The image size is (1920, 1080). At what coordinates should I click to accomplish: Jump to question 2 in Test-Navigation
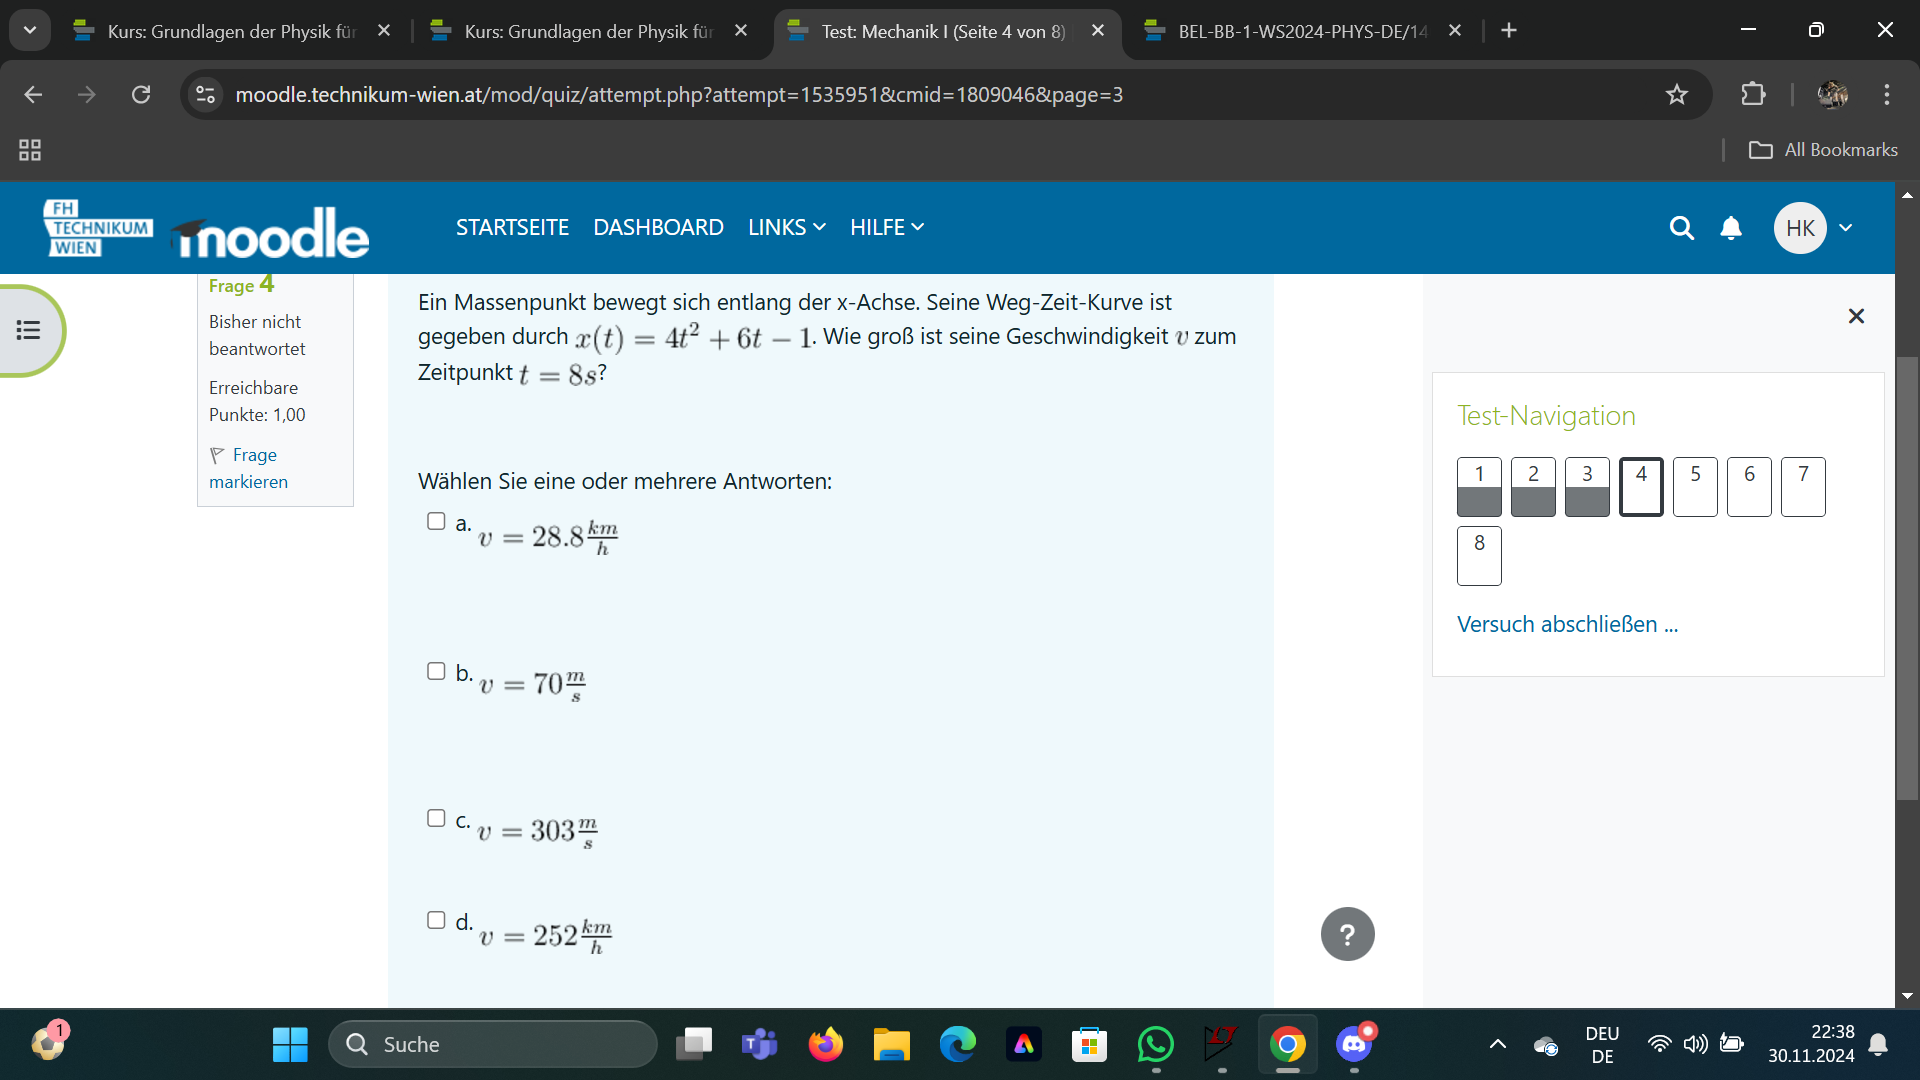pos(1533,487)
